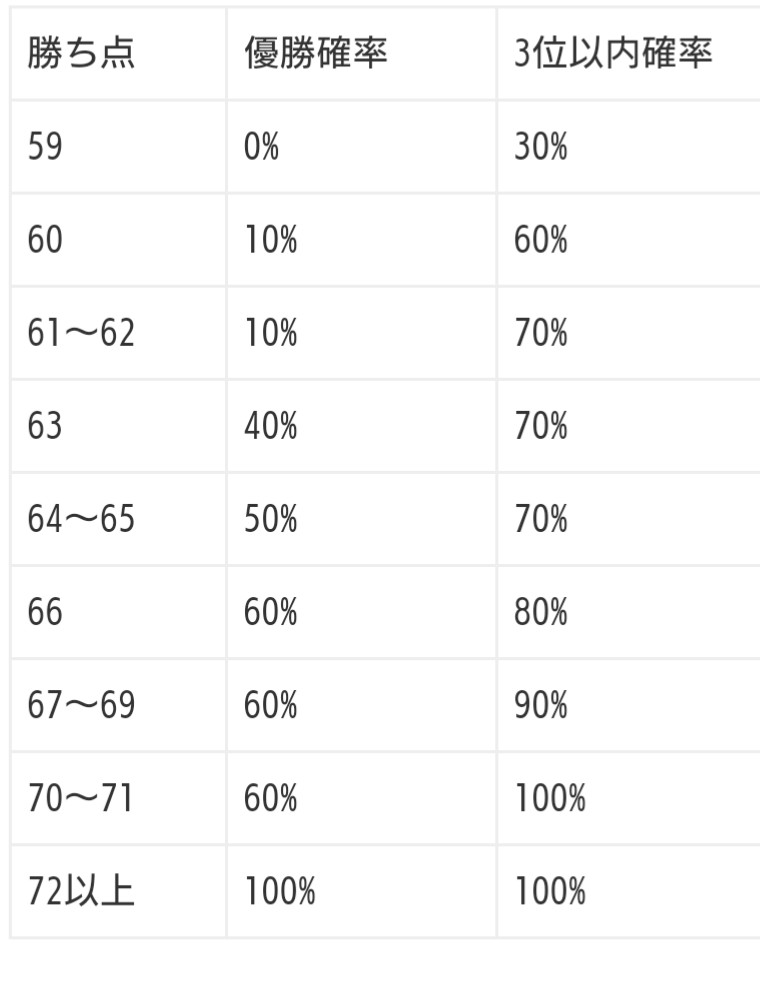Select 100% championship probability for 72以上
This screenshot has width=760, height=981.
coord(279,891)
